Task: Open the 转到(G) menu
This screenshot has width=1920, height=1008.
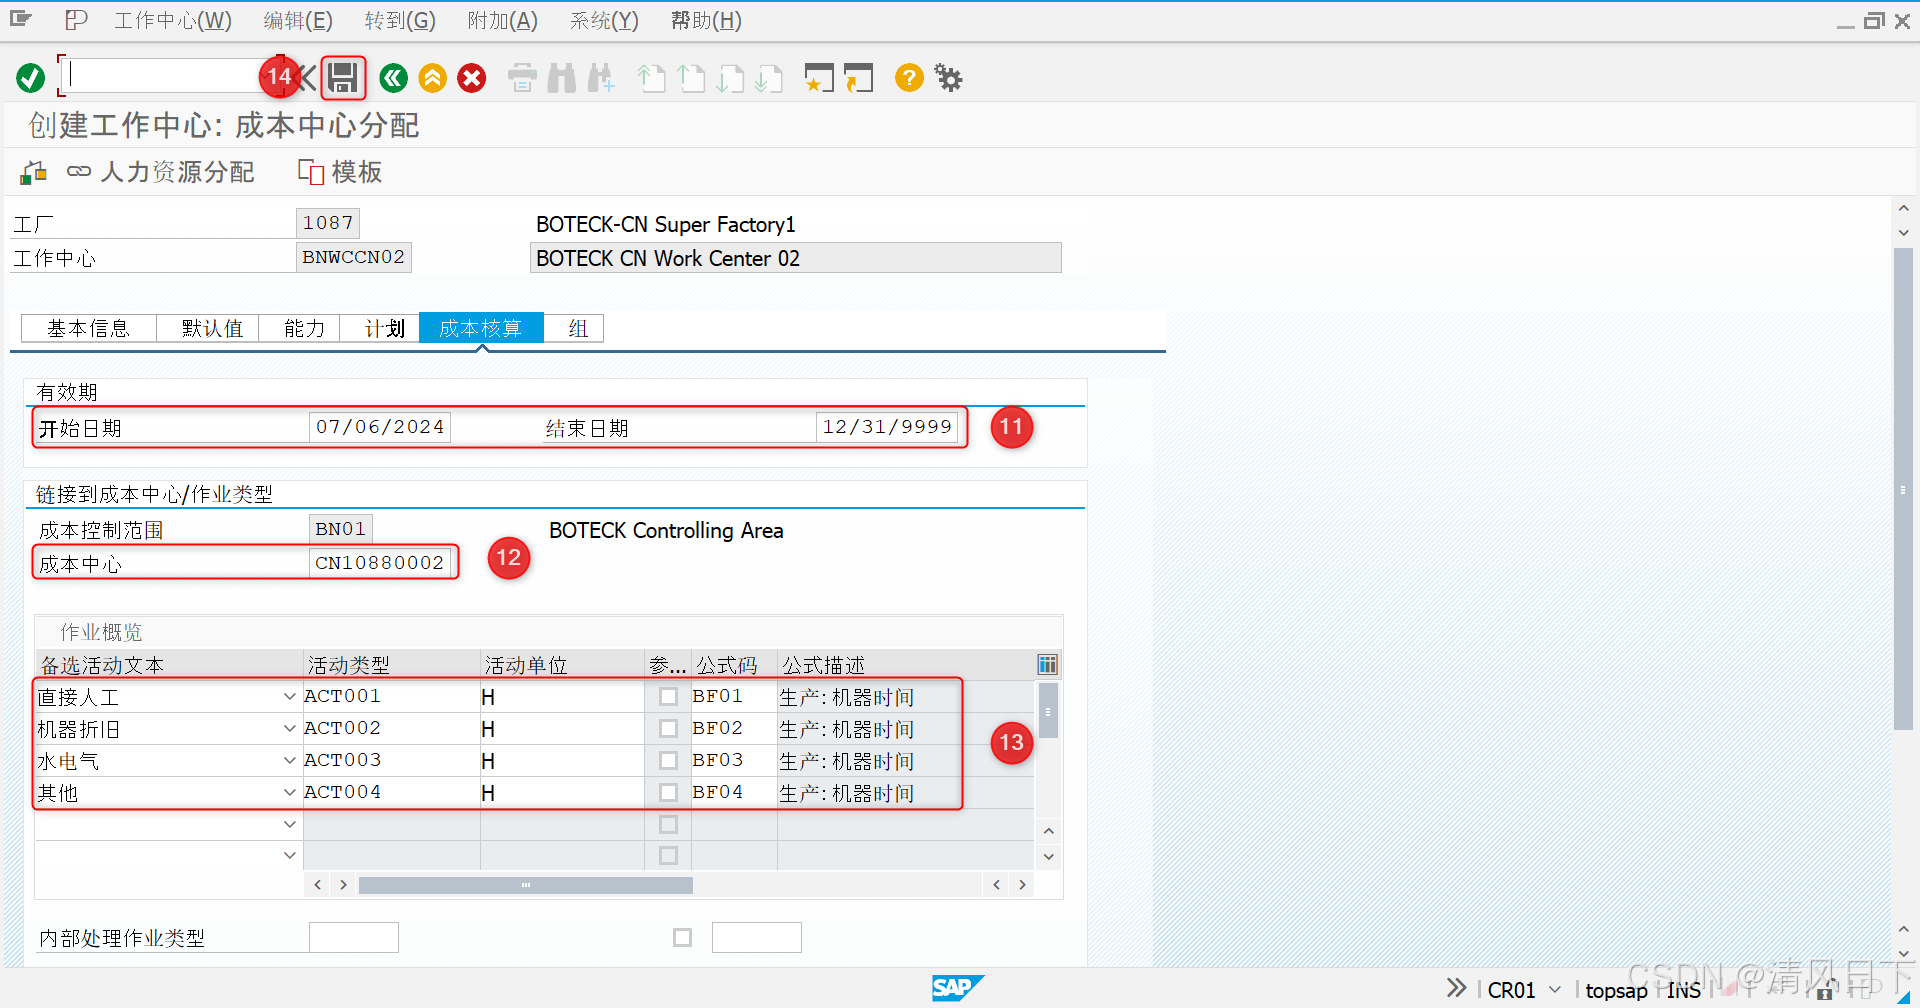Action: [400, 20]
